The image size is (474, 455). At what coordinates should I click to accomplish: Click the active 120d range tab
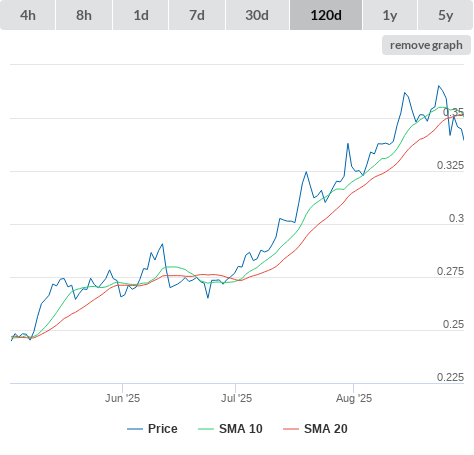click(326, 15)
